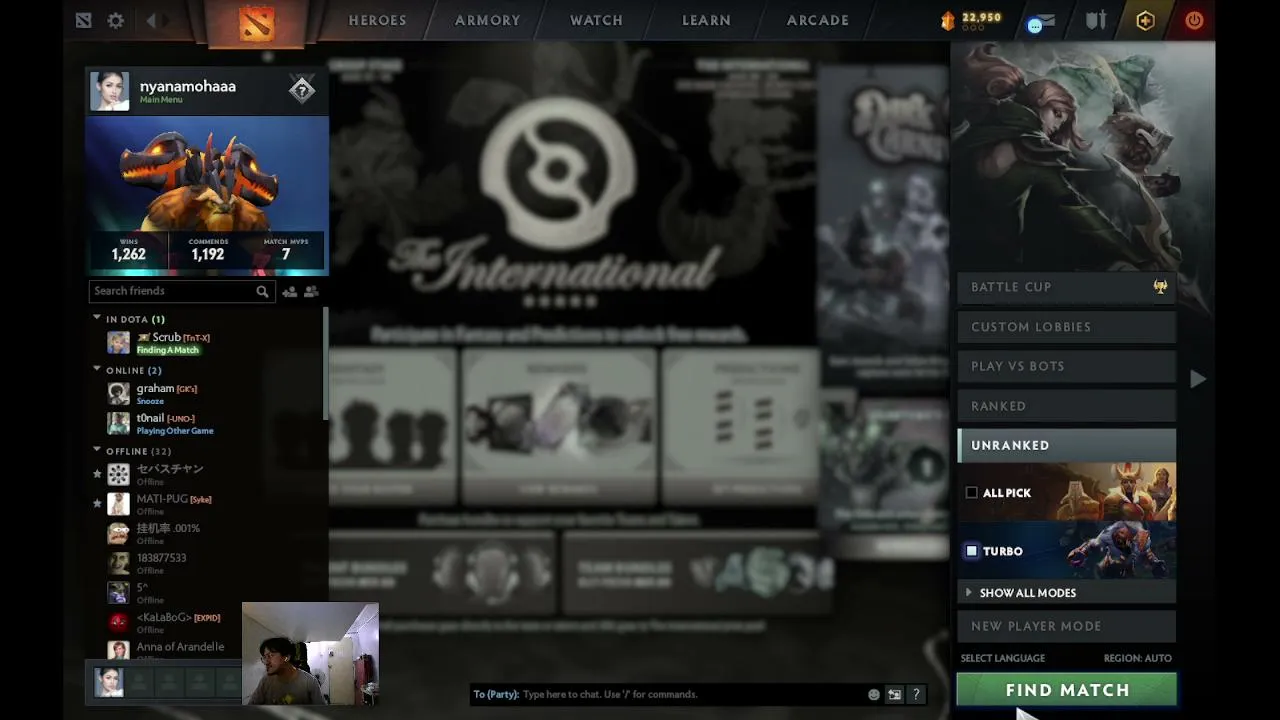The image size is (1280, 720).
Task: Open the Select Language option
Action: coord(1003,658)
